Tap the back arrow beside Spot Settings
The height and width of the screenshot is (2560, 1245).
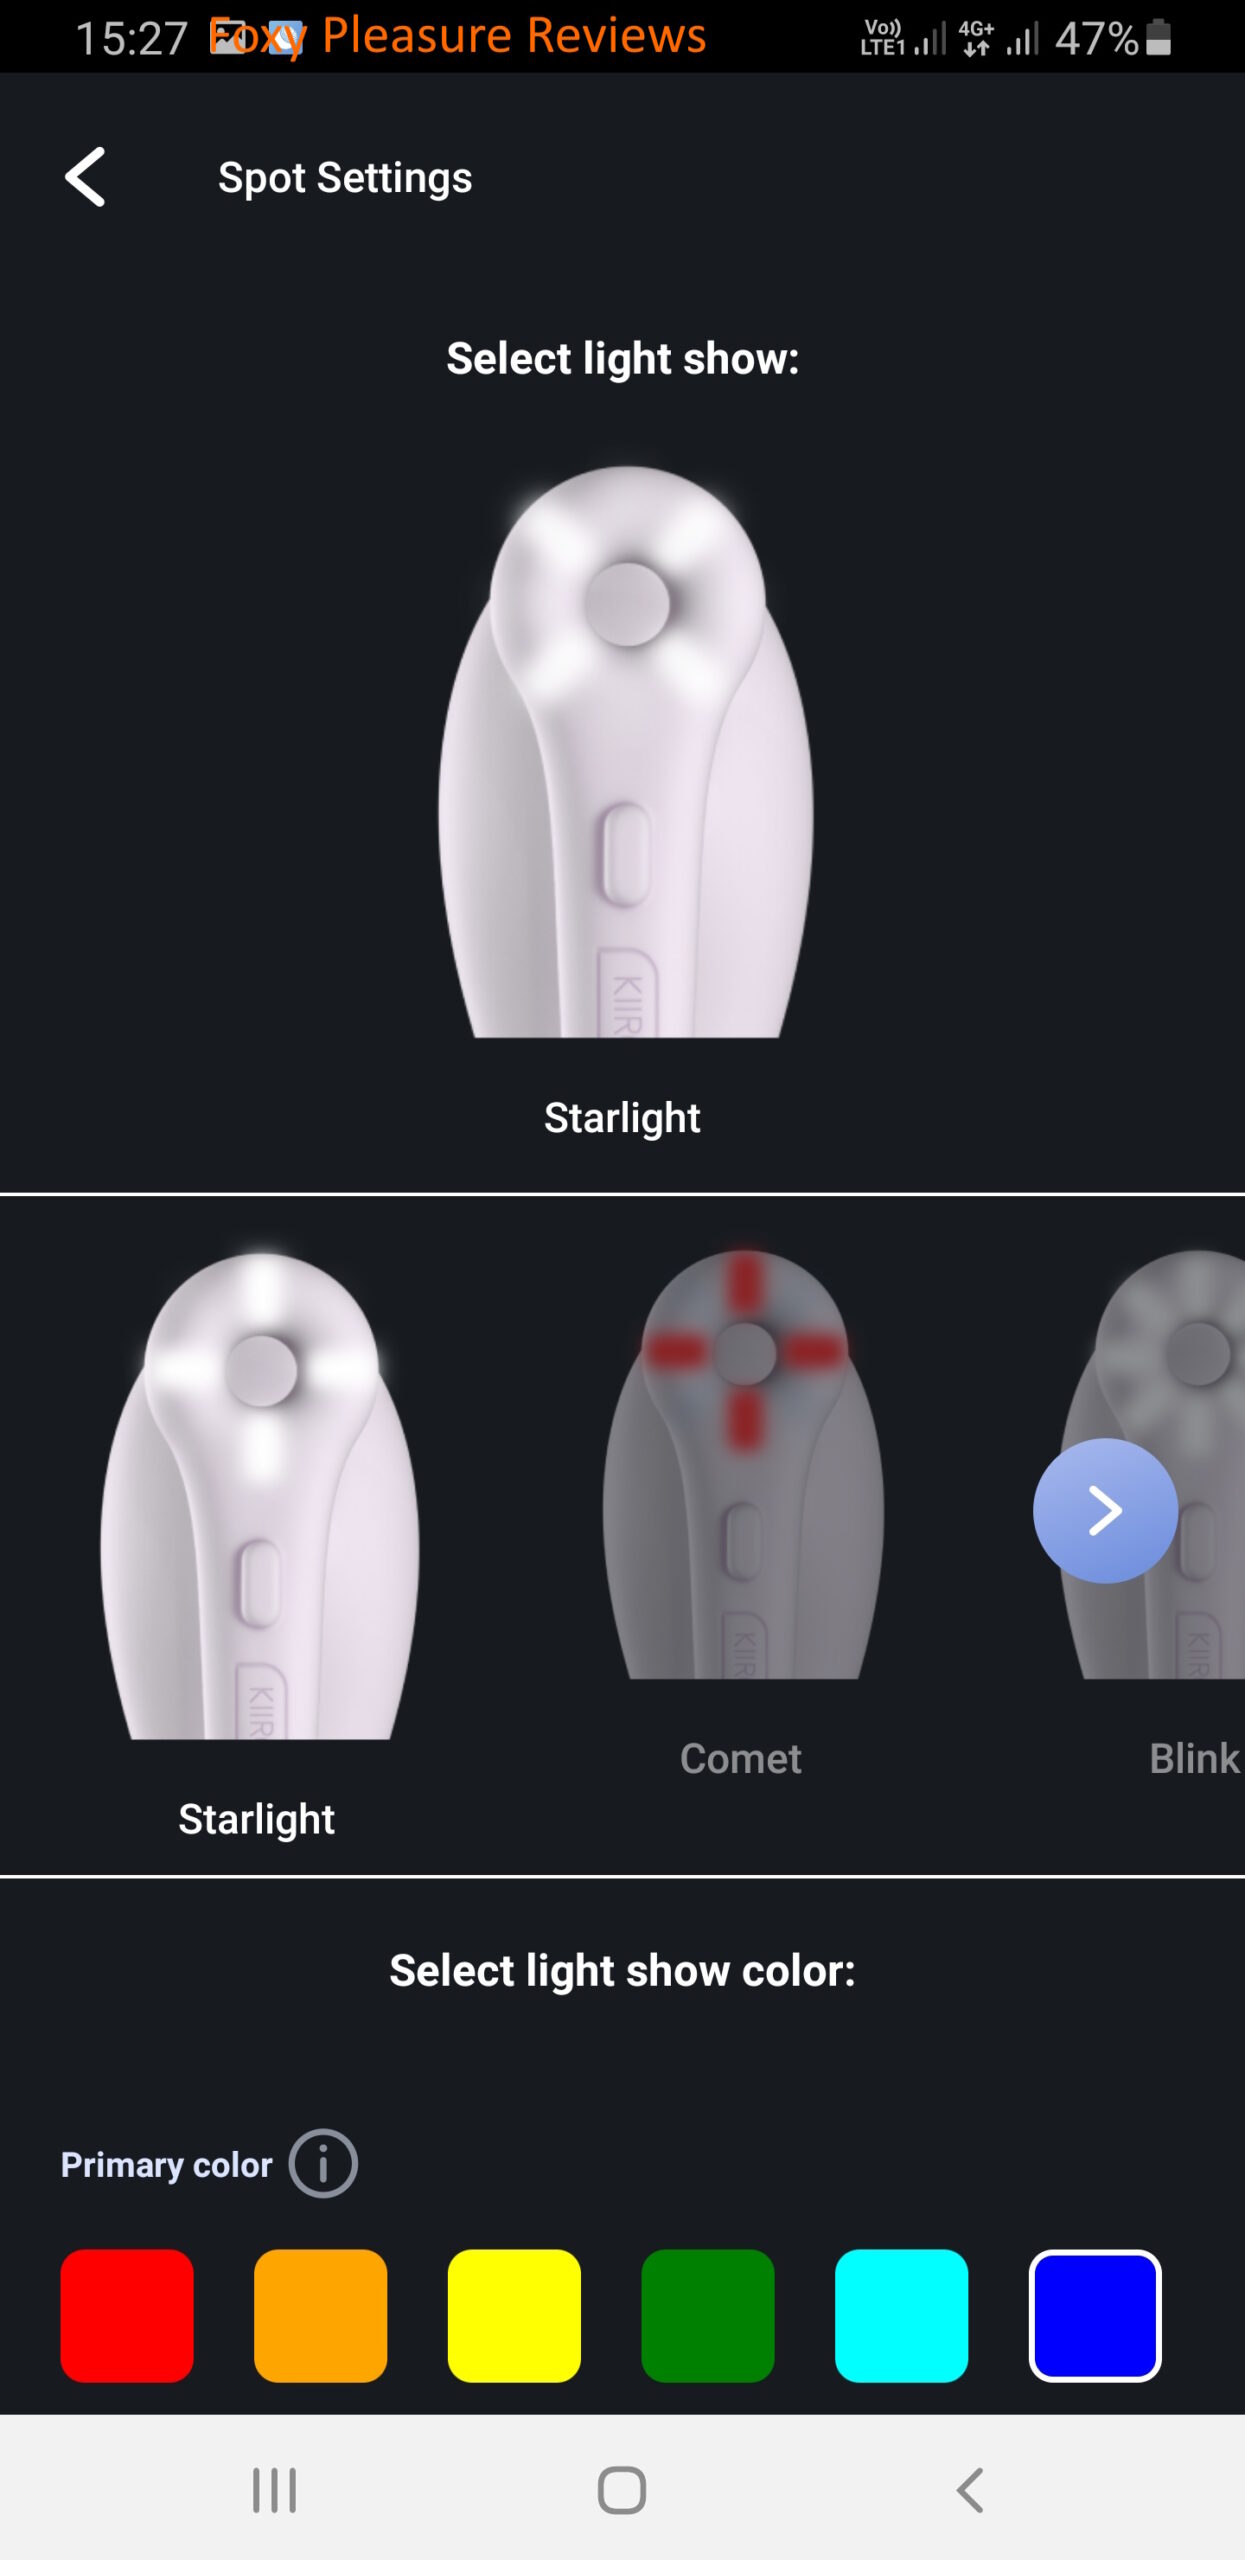tap(85, 177)
